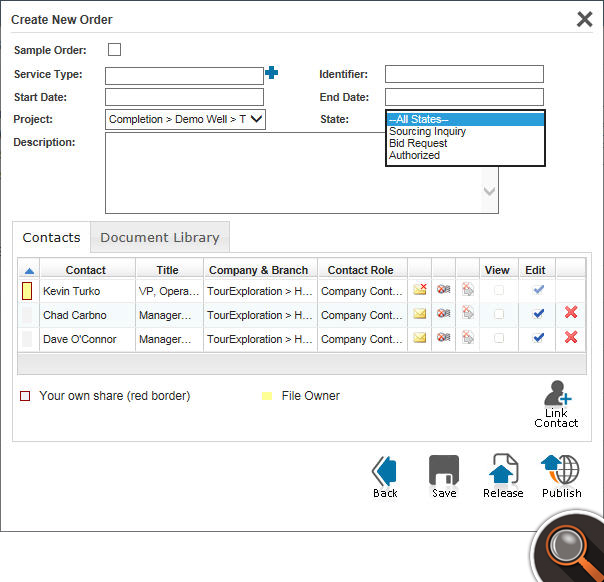Click the Publish globe icon

(x=561, y=471)
